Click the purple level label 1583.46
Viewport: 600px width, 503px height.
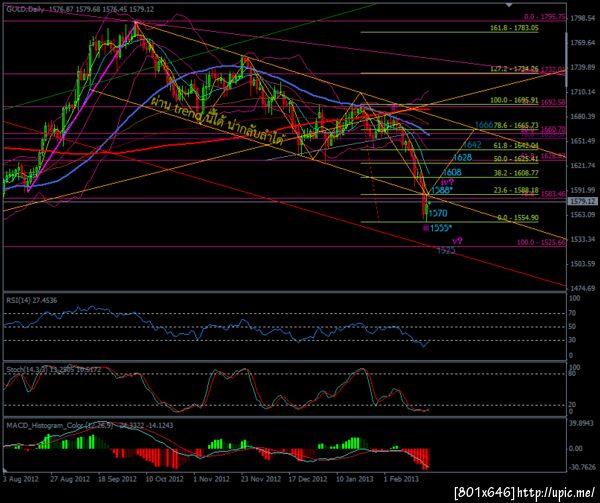554,194
